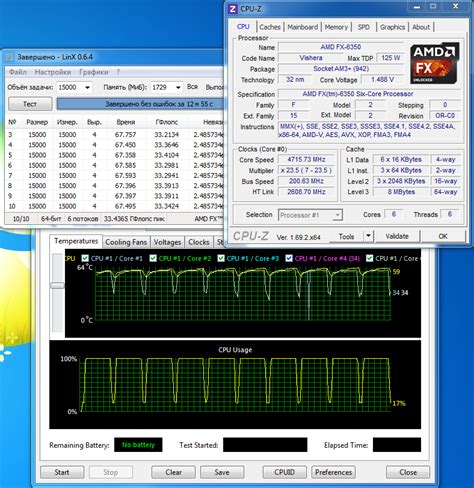Click the Bus Speed value 200.63 MHz
The height and width of the screenshot is (488, 474).
coord(307,181)
